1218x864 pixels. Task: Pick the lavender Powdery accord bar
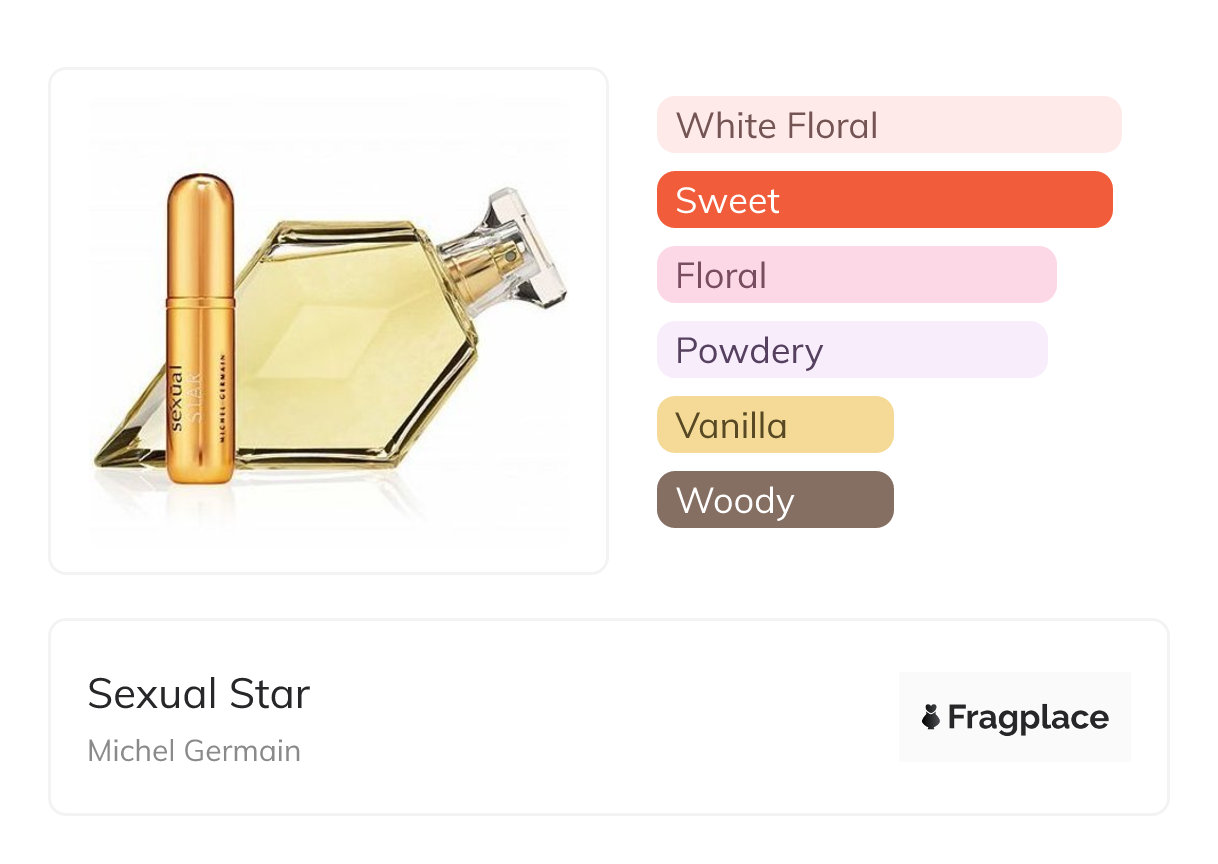(851, 350)
